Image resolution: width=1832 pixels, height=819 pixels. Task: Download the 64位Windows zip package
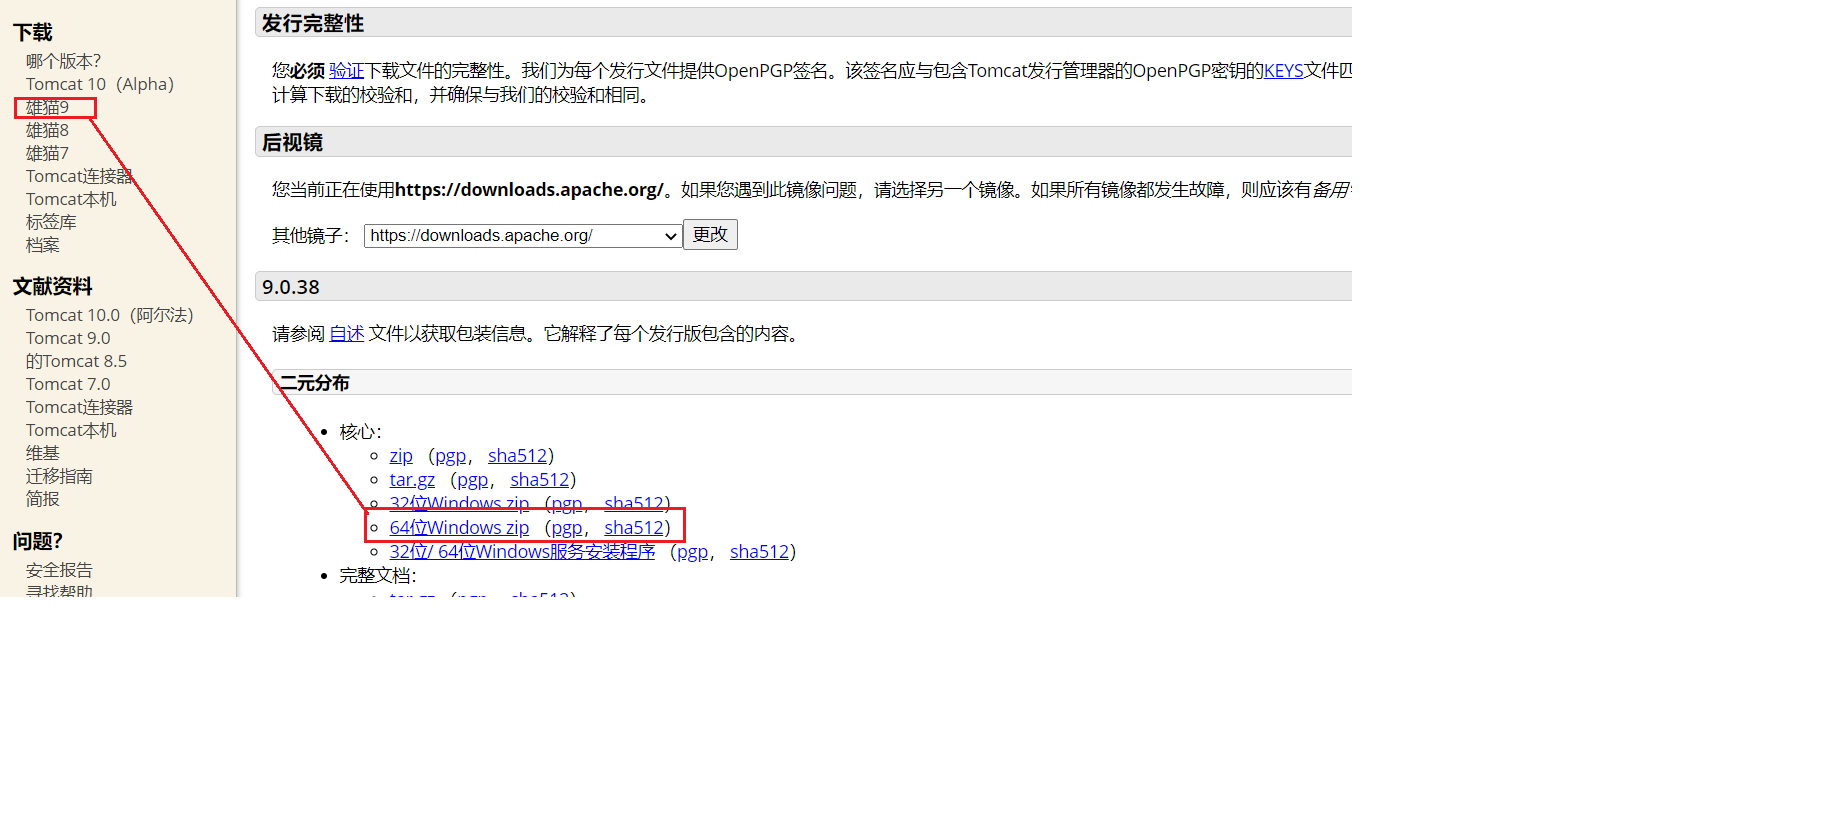tap(459, 528)
